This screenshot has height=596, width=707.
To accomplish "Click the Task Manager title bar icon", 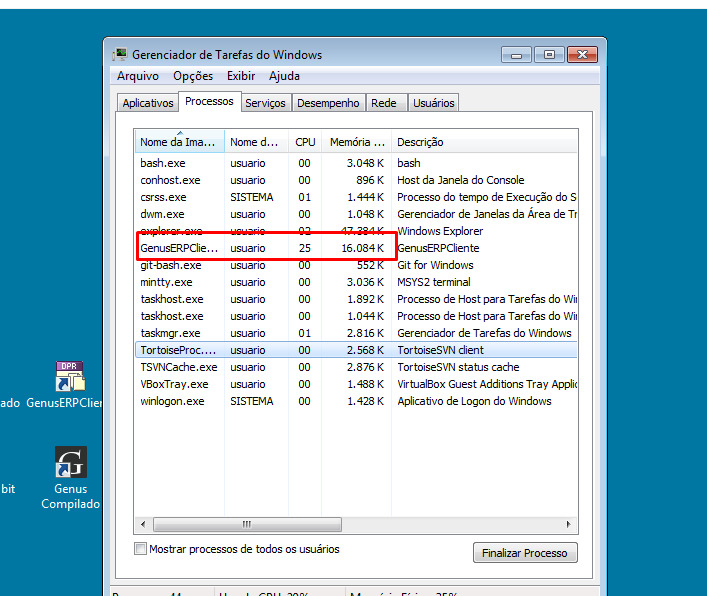I will click(x=120, y=55).
